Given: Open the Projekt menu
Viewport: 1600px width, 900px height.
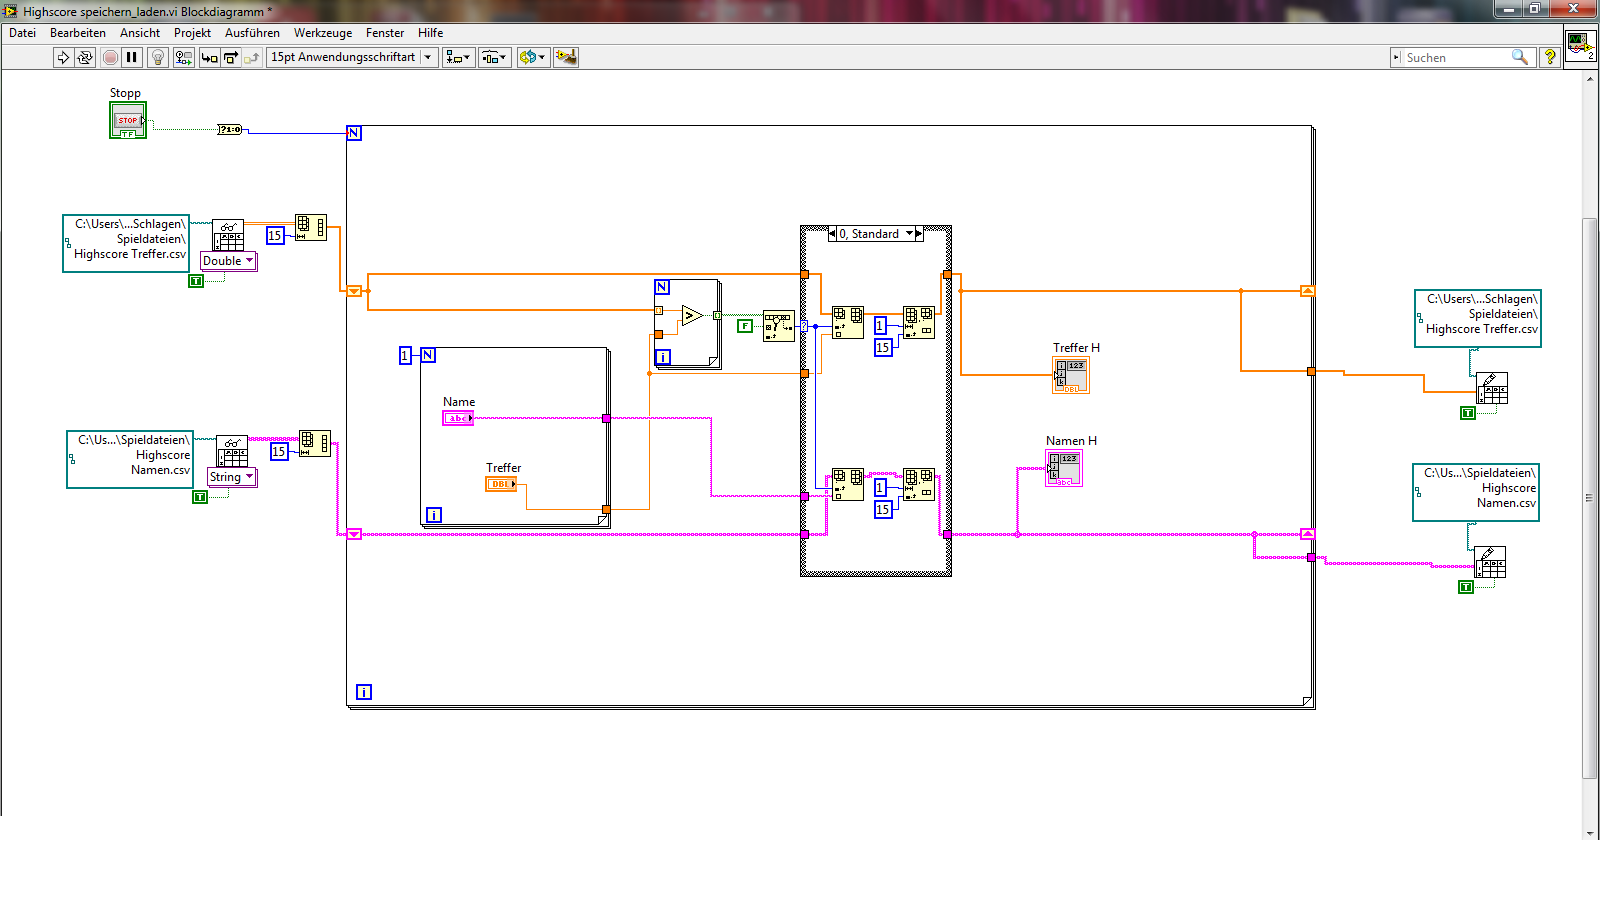Looking at the screenshot, I should point(192,33).
